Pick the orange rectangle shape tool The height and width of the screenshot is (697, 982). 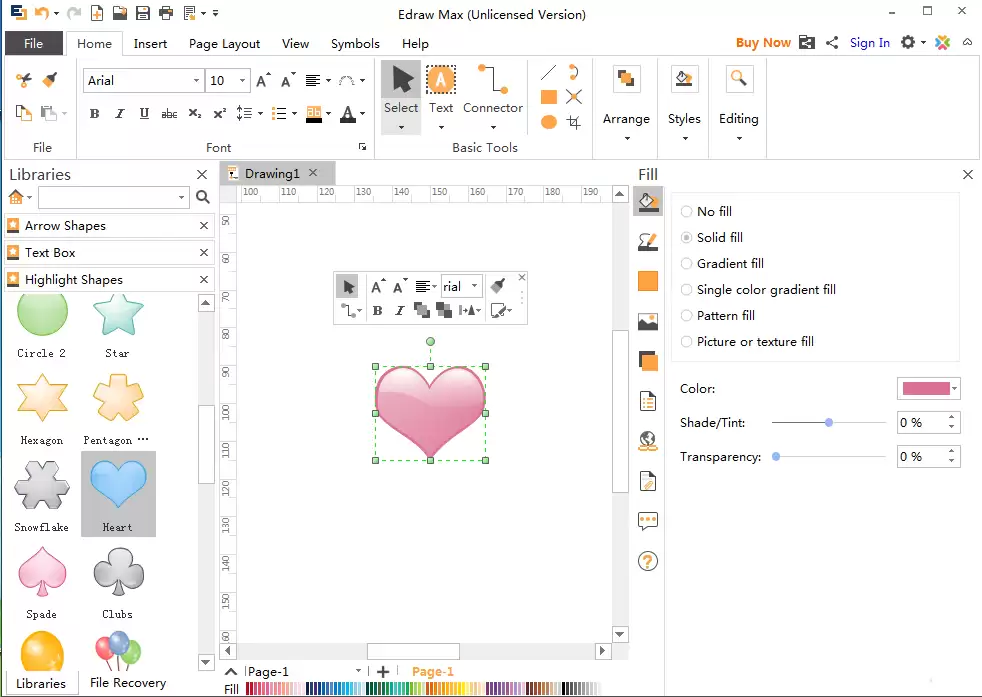pyautogui.click(x=549, y=97)
